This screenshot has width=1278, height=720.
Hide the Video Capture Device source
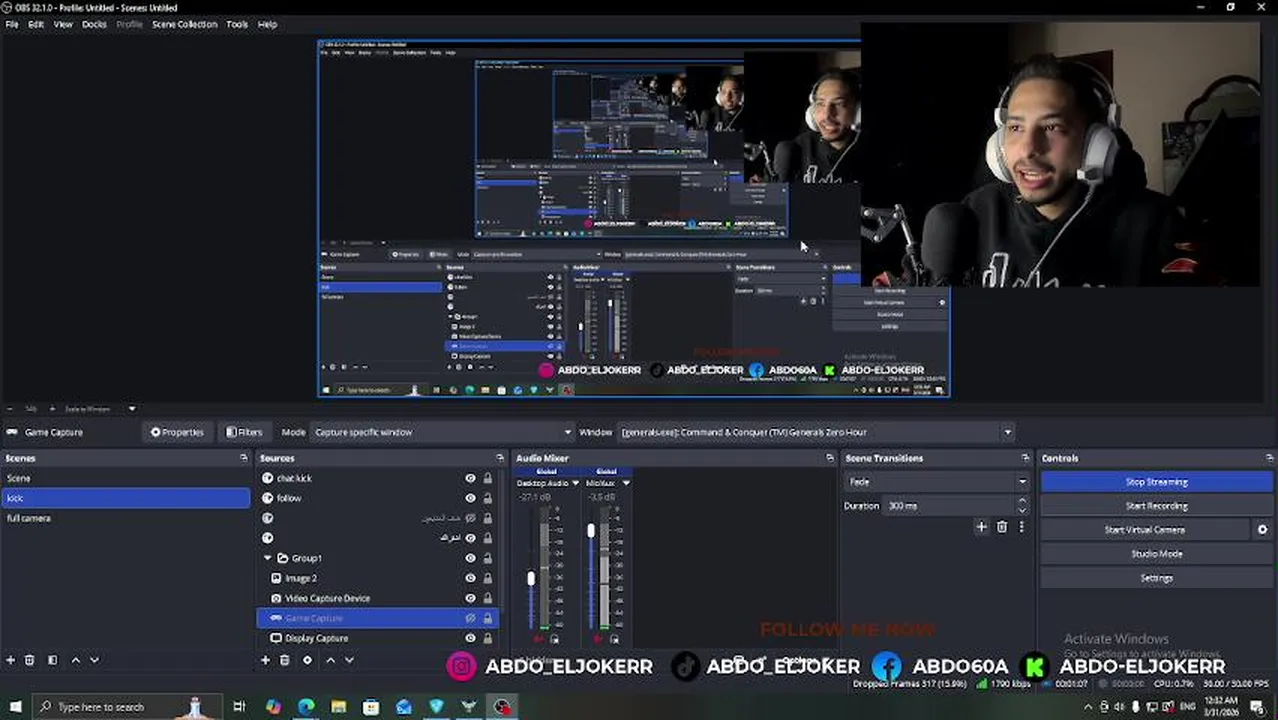(x=470, y=598)
